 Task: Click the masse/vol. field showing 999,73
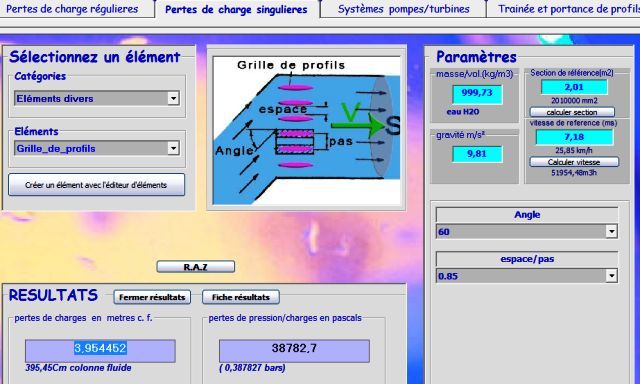click(477, 94)
